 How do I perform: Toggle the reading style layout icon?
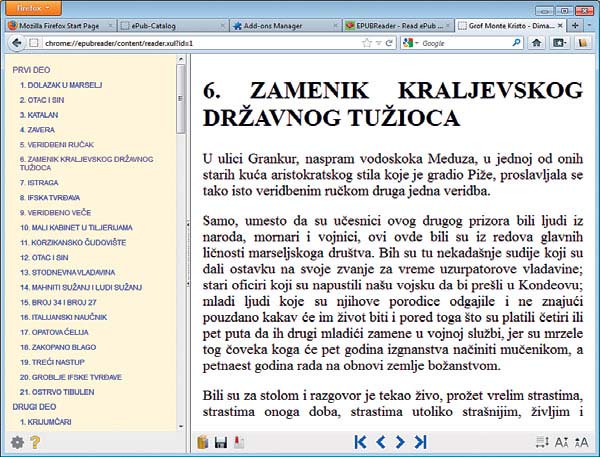(x=542, y=442)
